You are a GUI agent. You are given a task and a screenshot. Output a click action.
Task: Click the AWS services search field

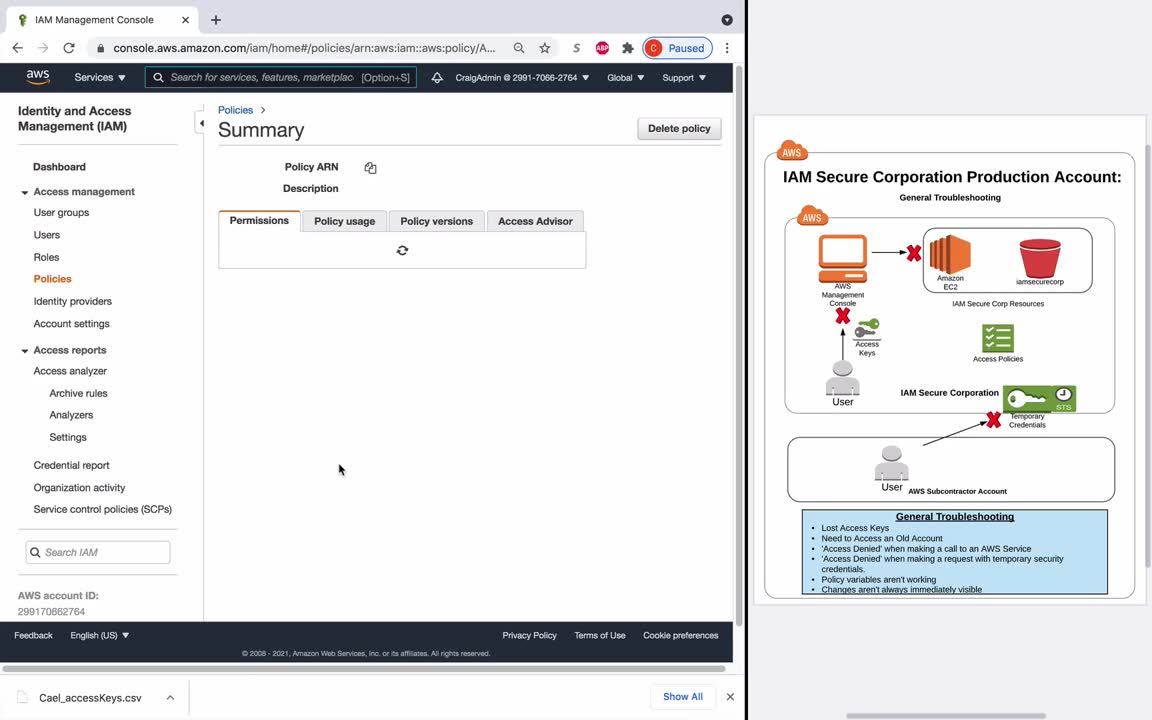pos(281,77)
